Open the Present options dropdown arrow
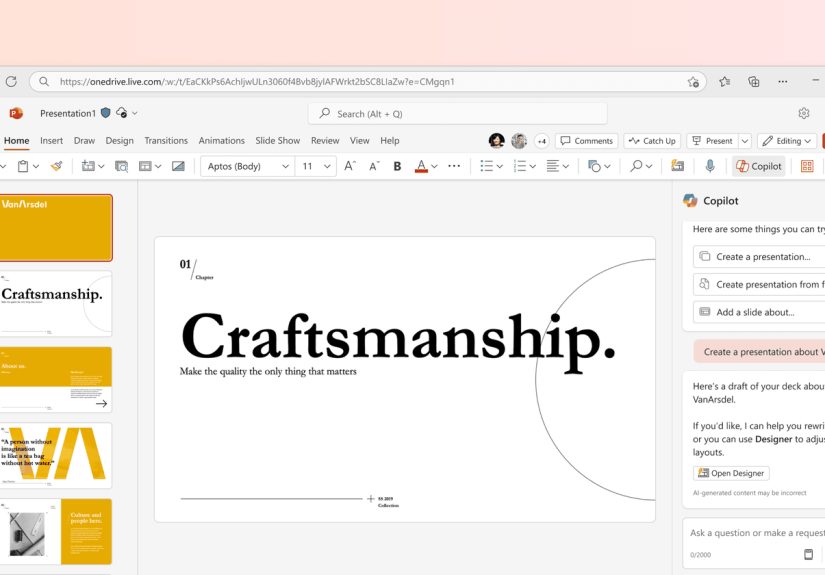The image size is (825, 575). tap(744, 141)
